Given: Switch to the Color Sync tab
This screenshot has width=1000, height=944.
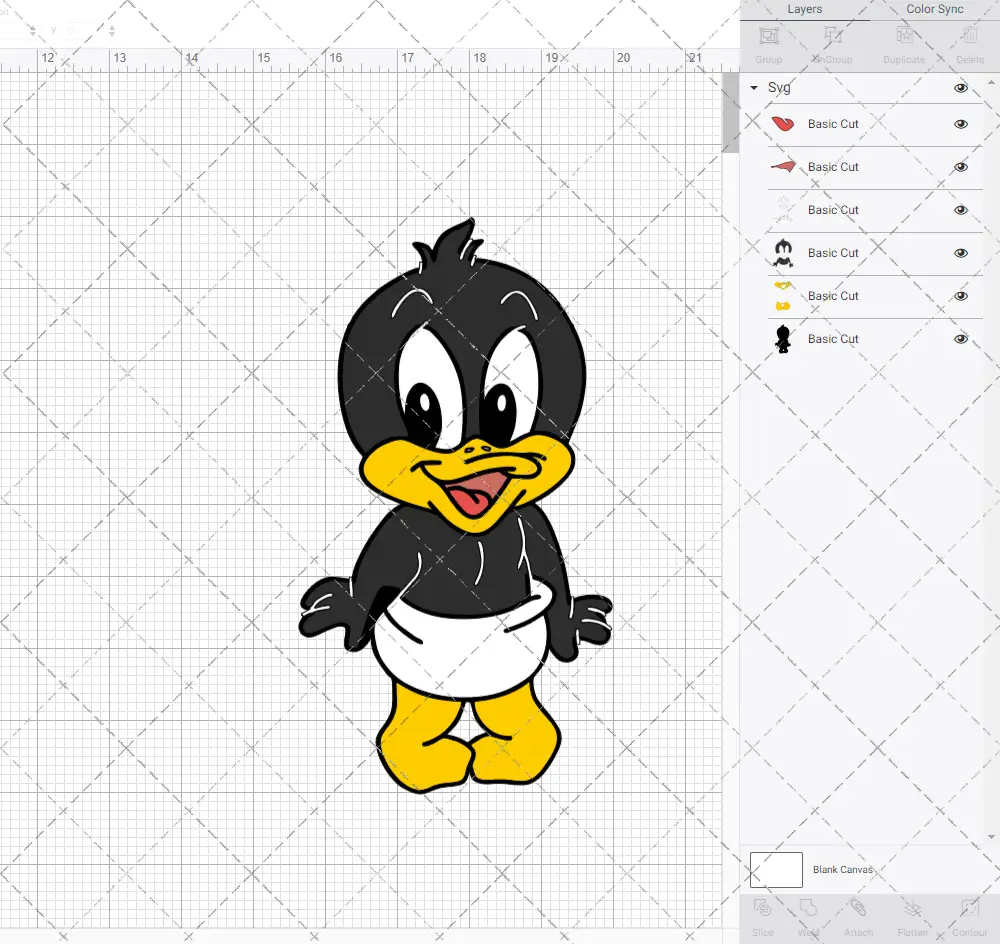Looking at the screenshot, I should click(934, 9).
